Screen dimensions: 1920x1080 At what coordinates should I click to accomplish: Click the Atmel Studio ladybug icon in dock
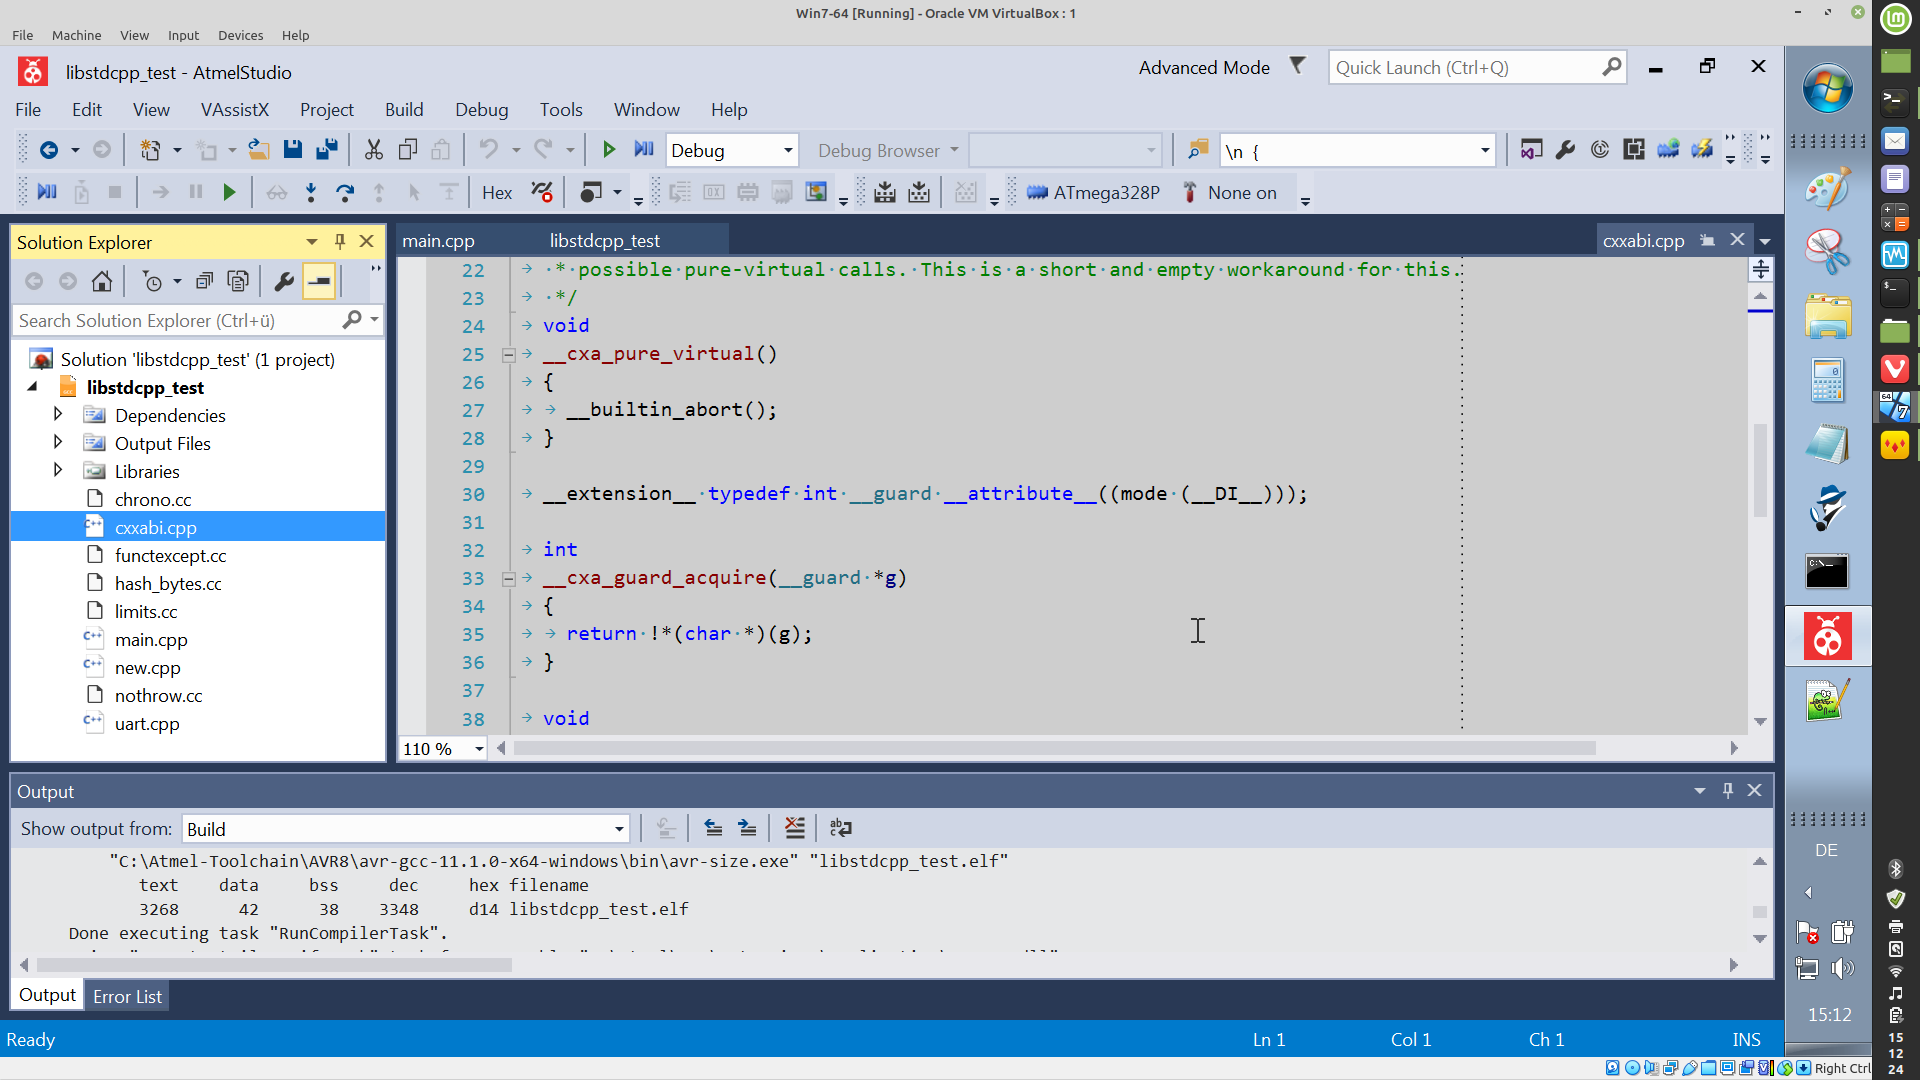(1828, 636)
